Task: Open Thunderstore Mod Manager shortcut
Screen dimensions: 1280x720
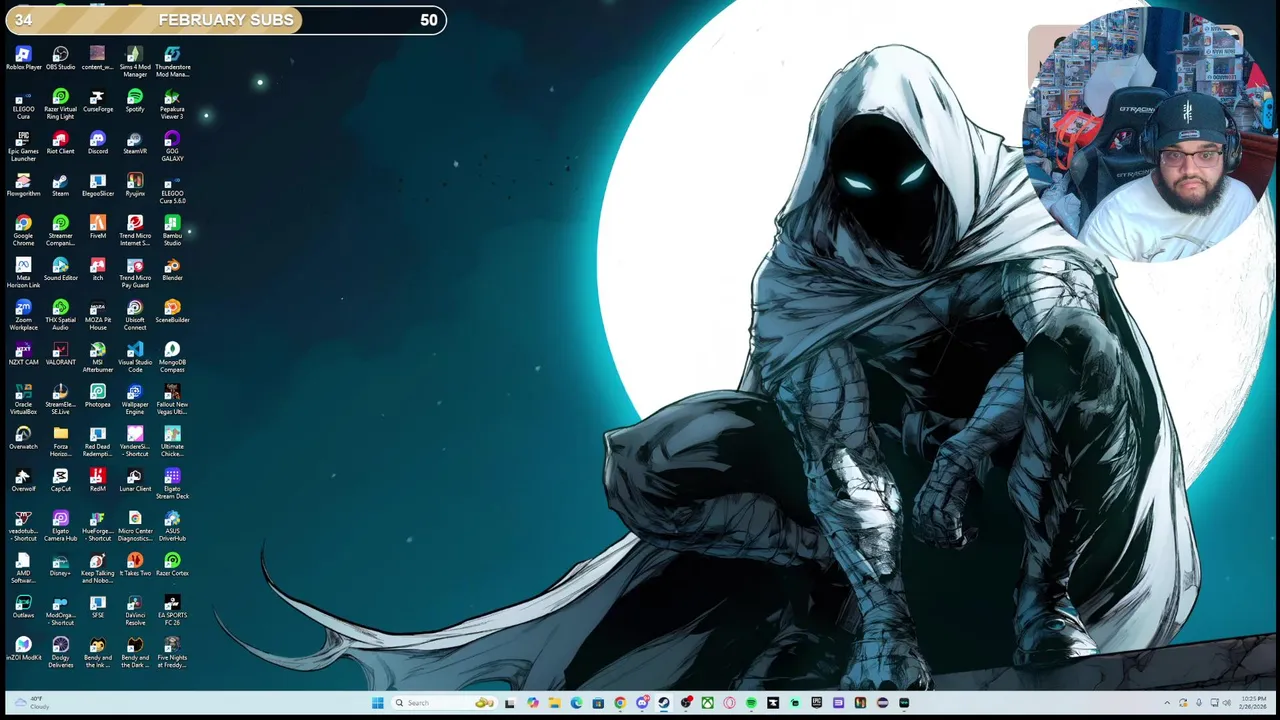Action: (172, 61)
